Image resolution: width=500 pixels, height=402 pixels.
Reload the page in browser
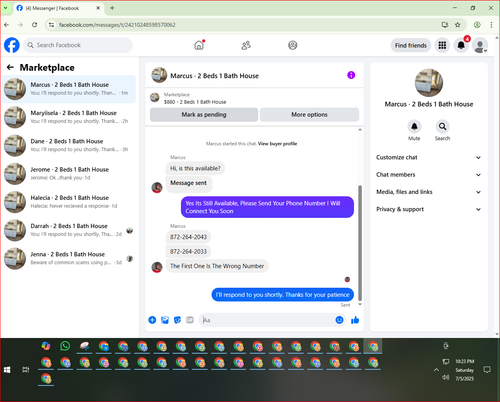tap(34, 25)
